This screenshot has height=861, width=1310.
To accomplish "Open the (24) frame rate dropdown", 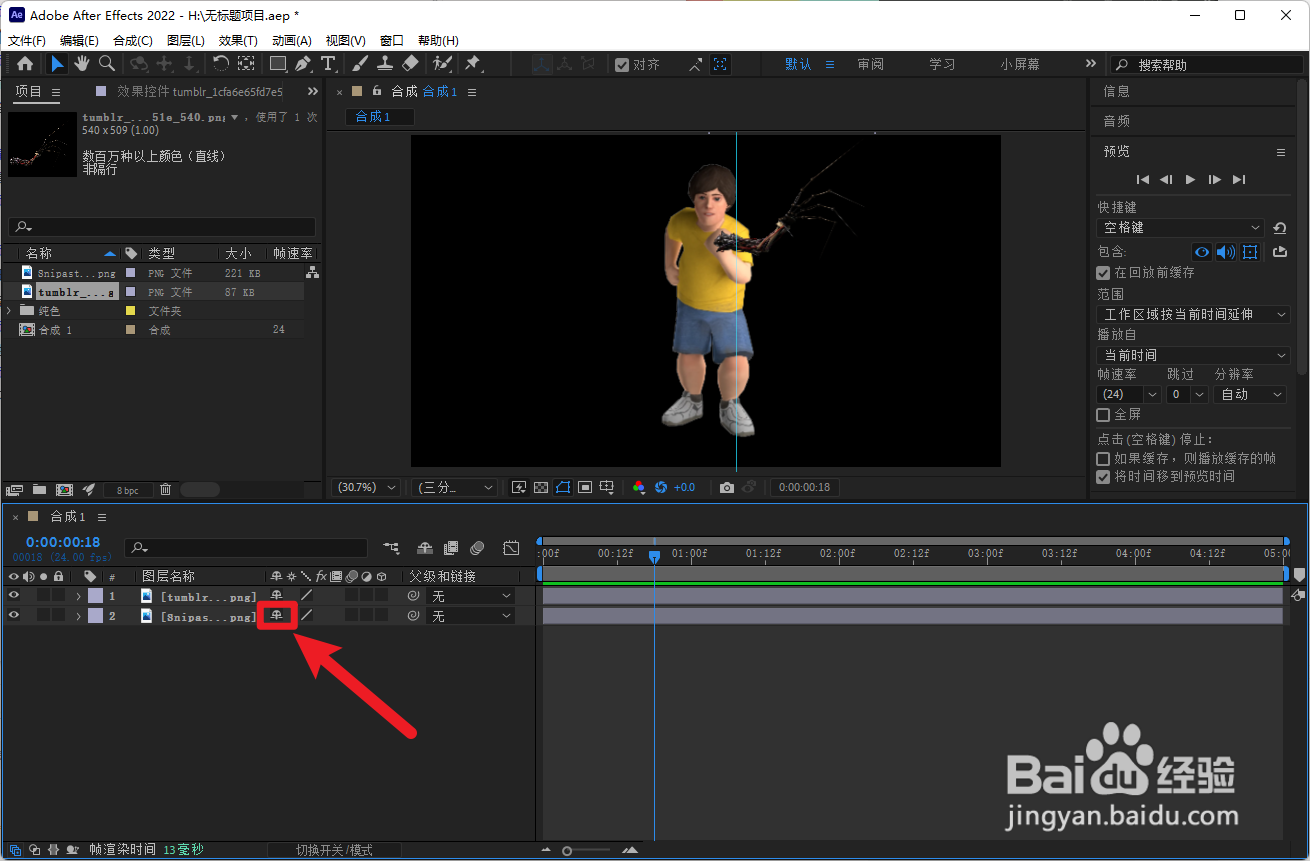I will click(1128, 394).
